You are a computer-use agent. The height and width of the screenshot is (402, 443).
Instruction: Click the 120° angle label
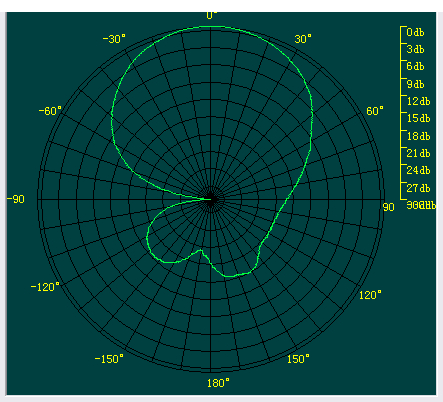click(x=370, y=295)
